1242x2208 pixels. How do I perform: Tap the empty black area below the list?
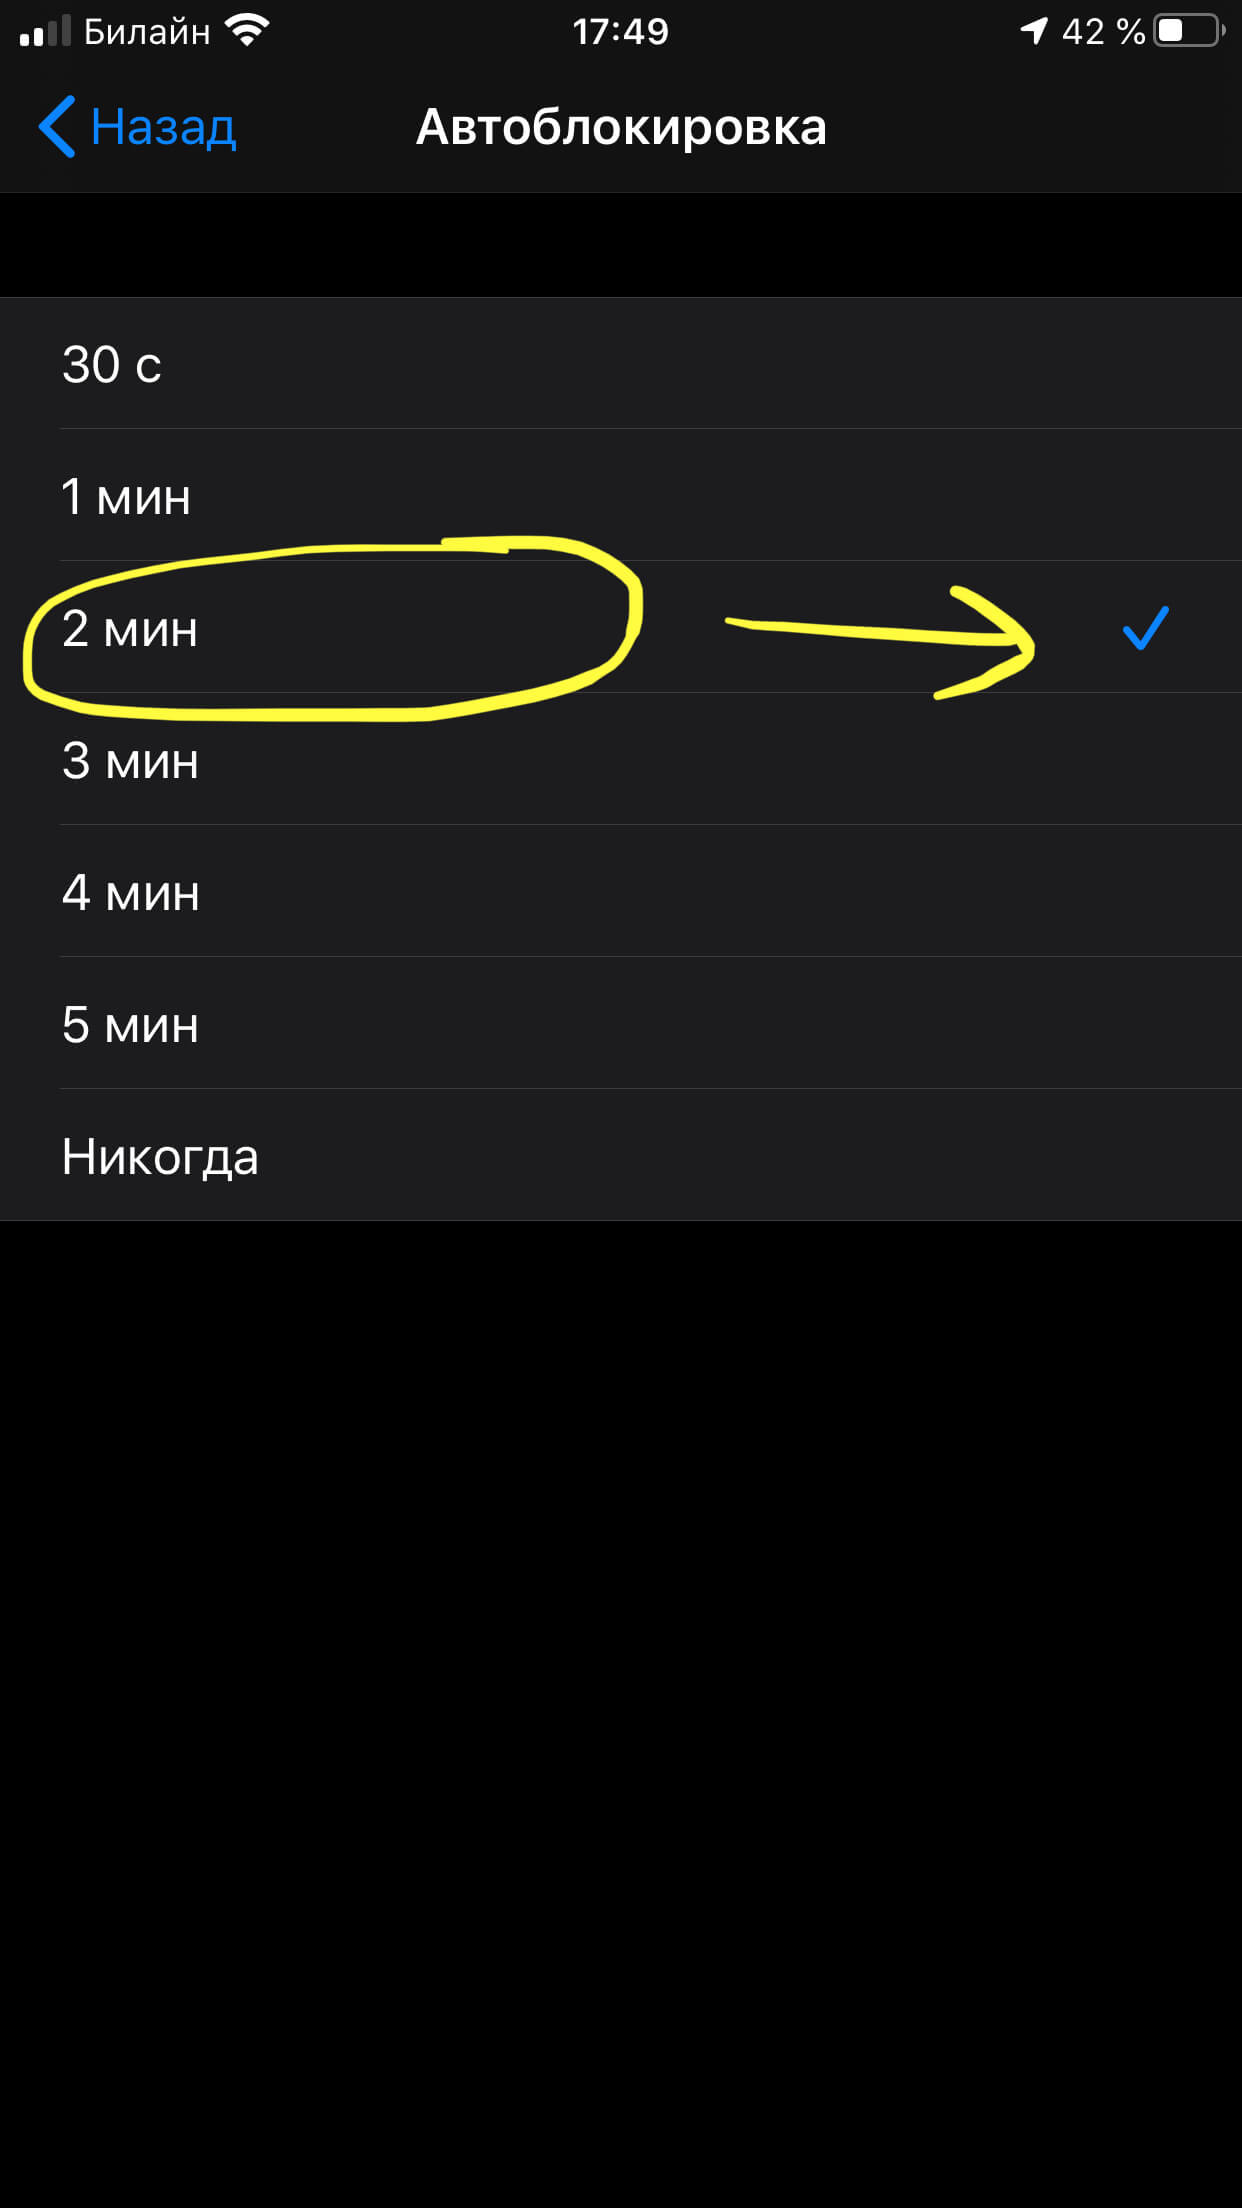coord(621,1710)
